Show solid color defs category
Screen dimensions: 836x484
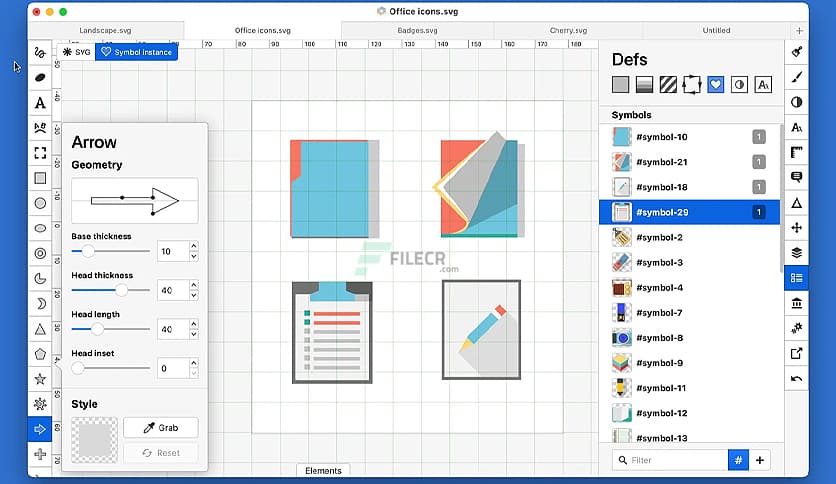coord(620,85)
